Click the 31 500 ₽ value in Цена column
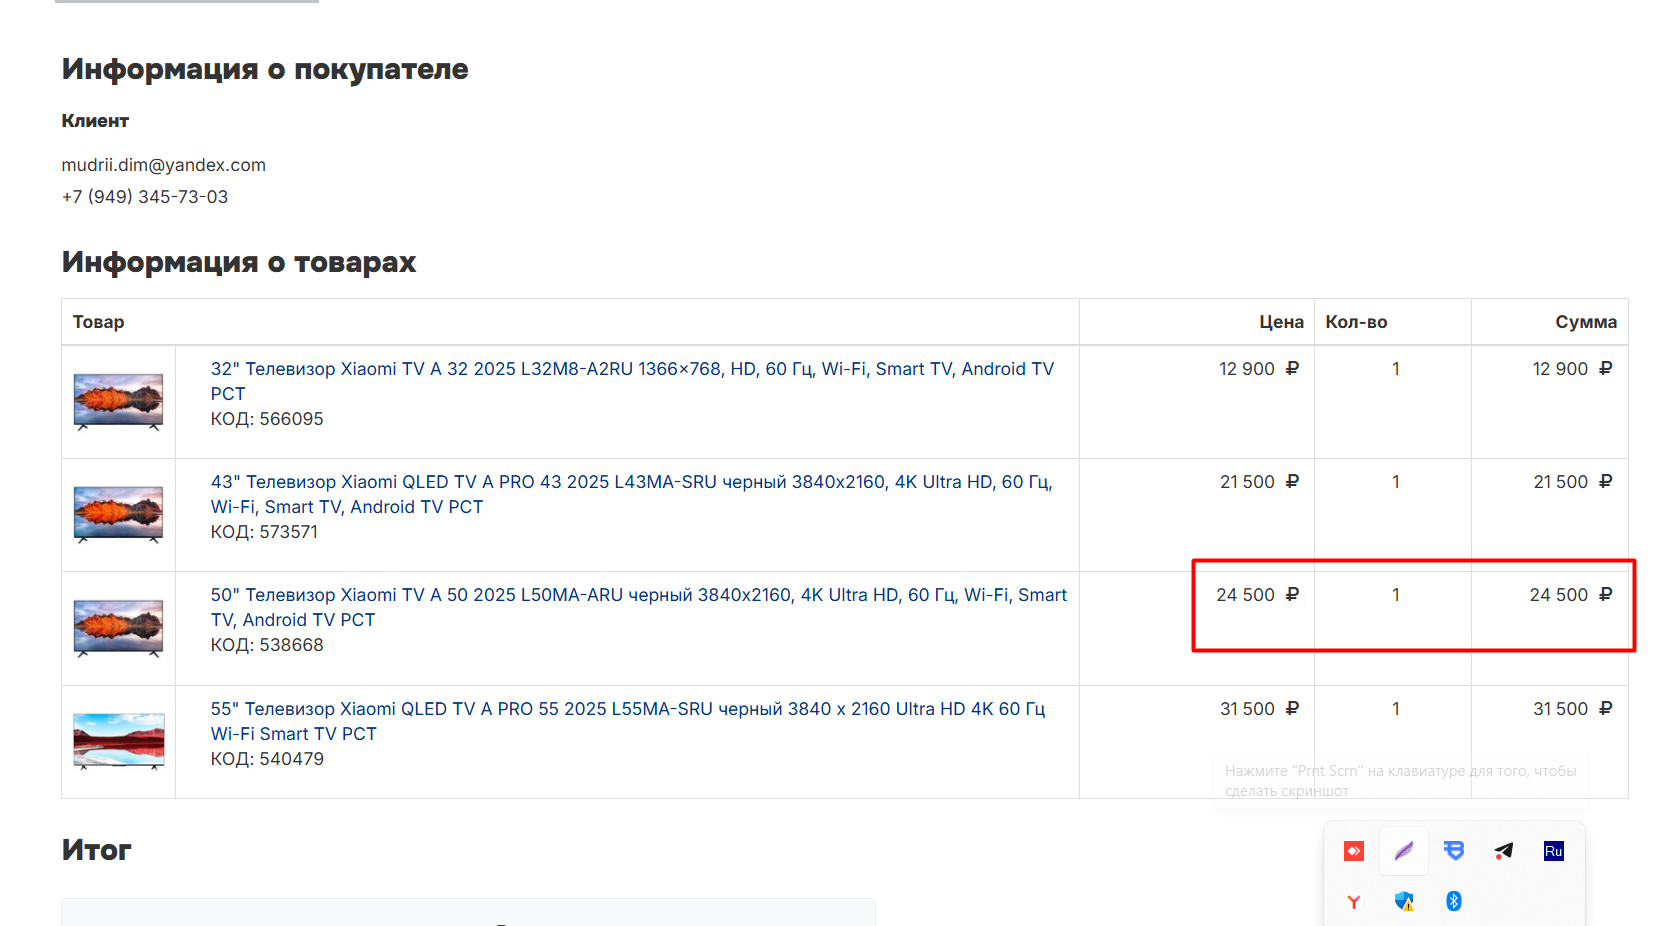Image resolution: width=1656 pixels, height=926 pixels. (1259, 709)
